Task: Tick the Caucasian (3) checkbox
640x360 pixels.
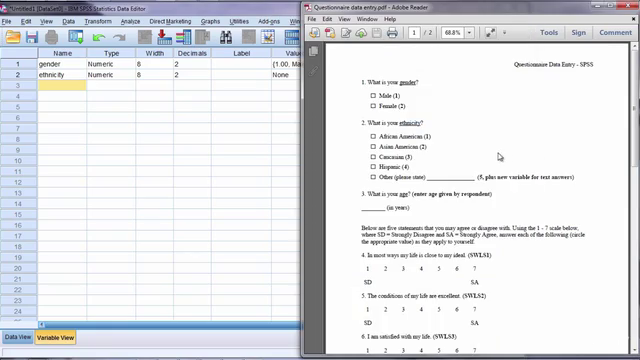Action: click(x=373, y=157)
